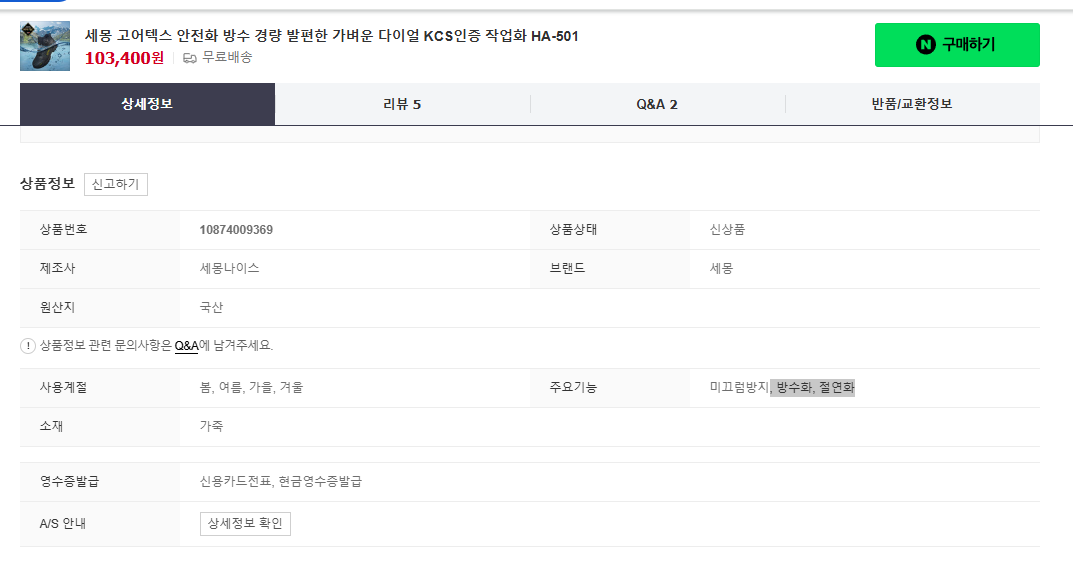Click the exclamation notice icon
The width and height of the screenshot is (1073, 571).
(x=27, y=346)
